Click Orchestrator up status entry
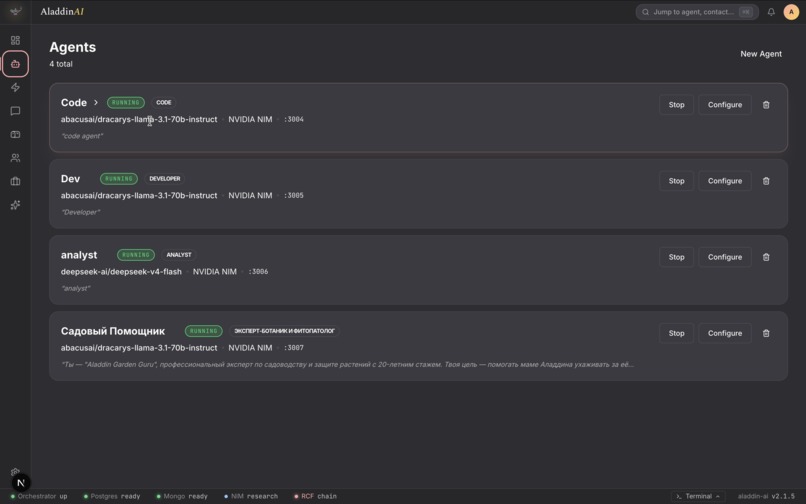 click(x=39, y=496)
